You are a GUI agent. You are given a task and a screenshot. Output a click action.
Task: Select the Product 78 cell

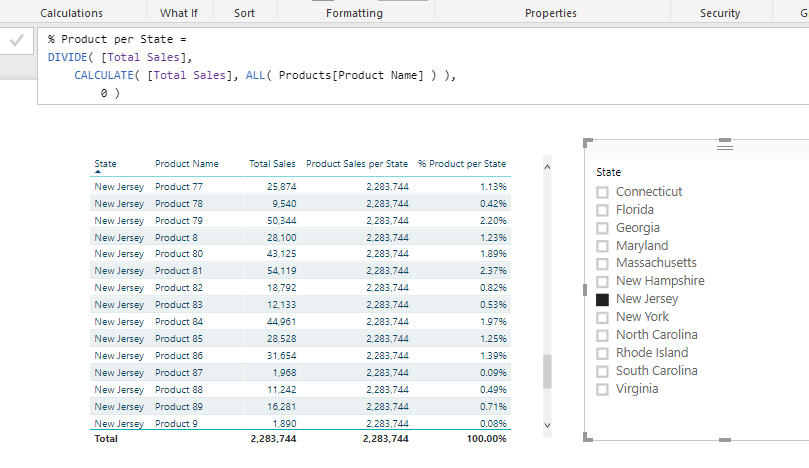[179, 203]
